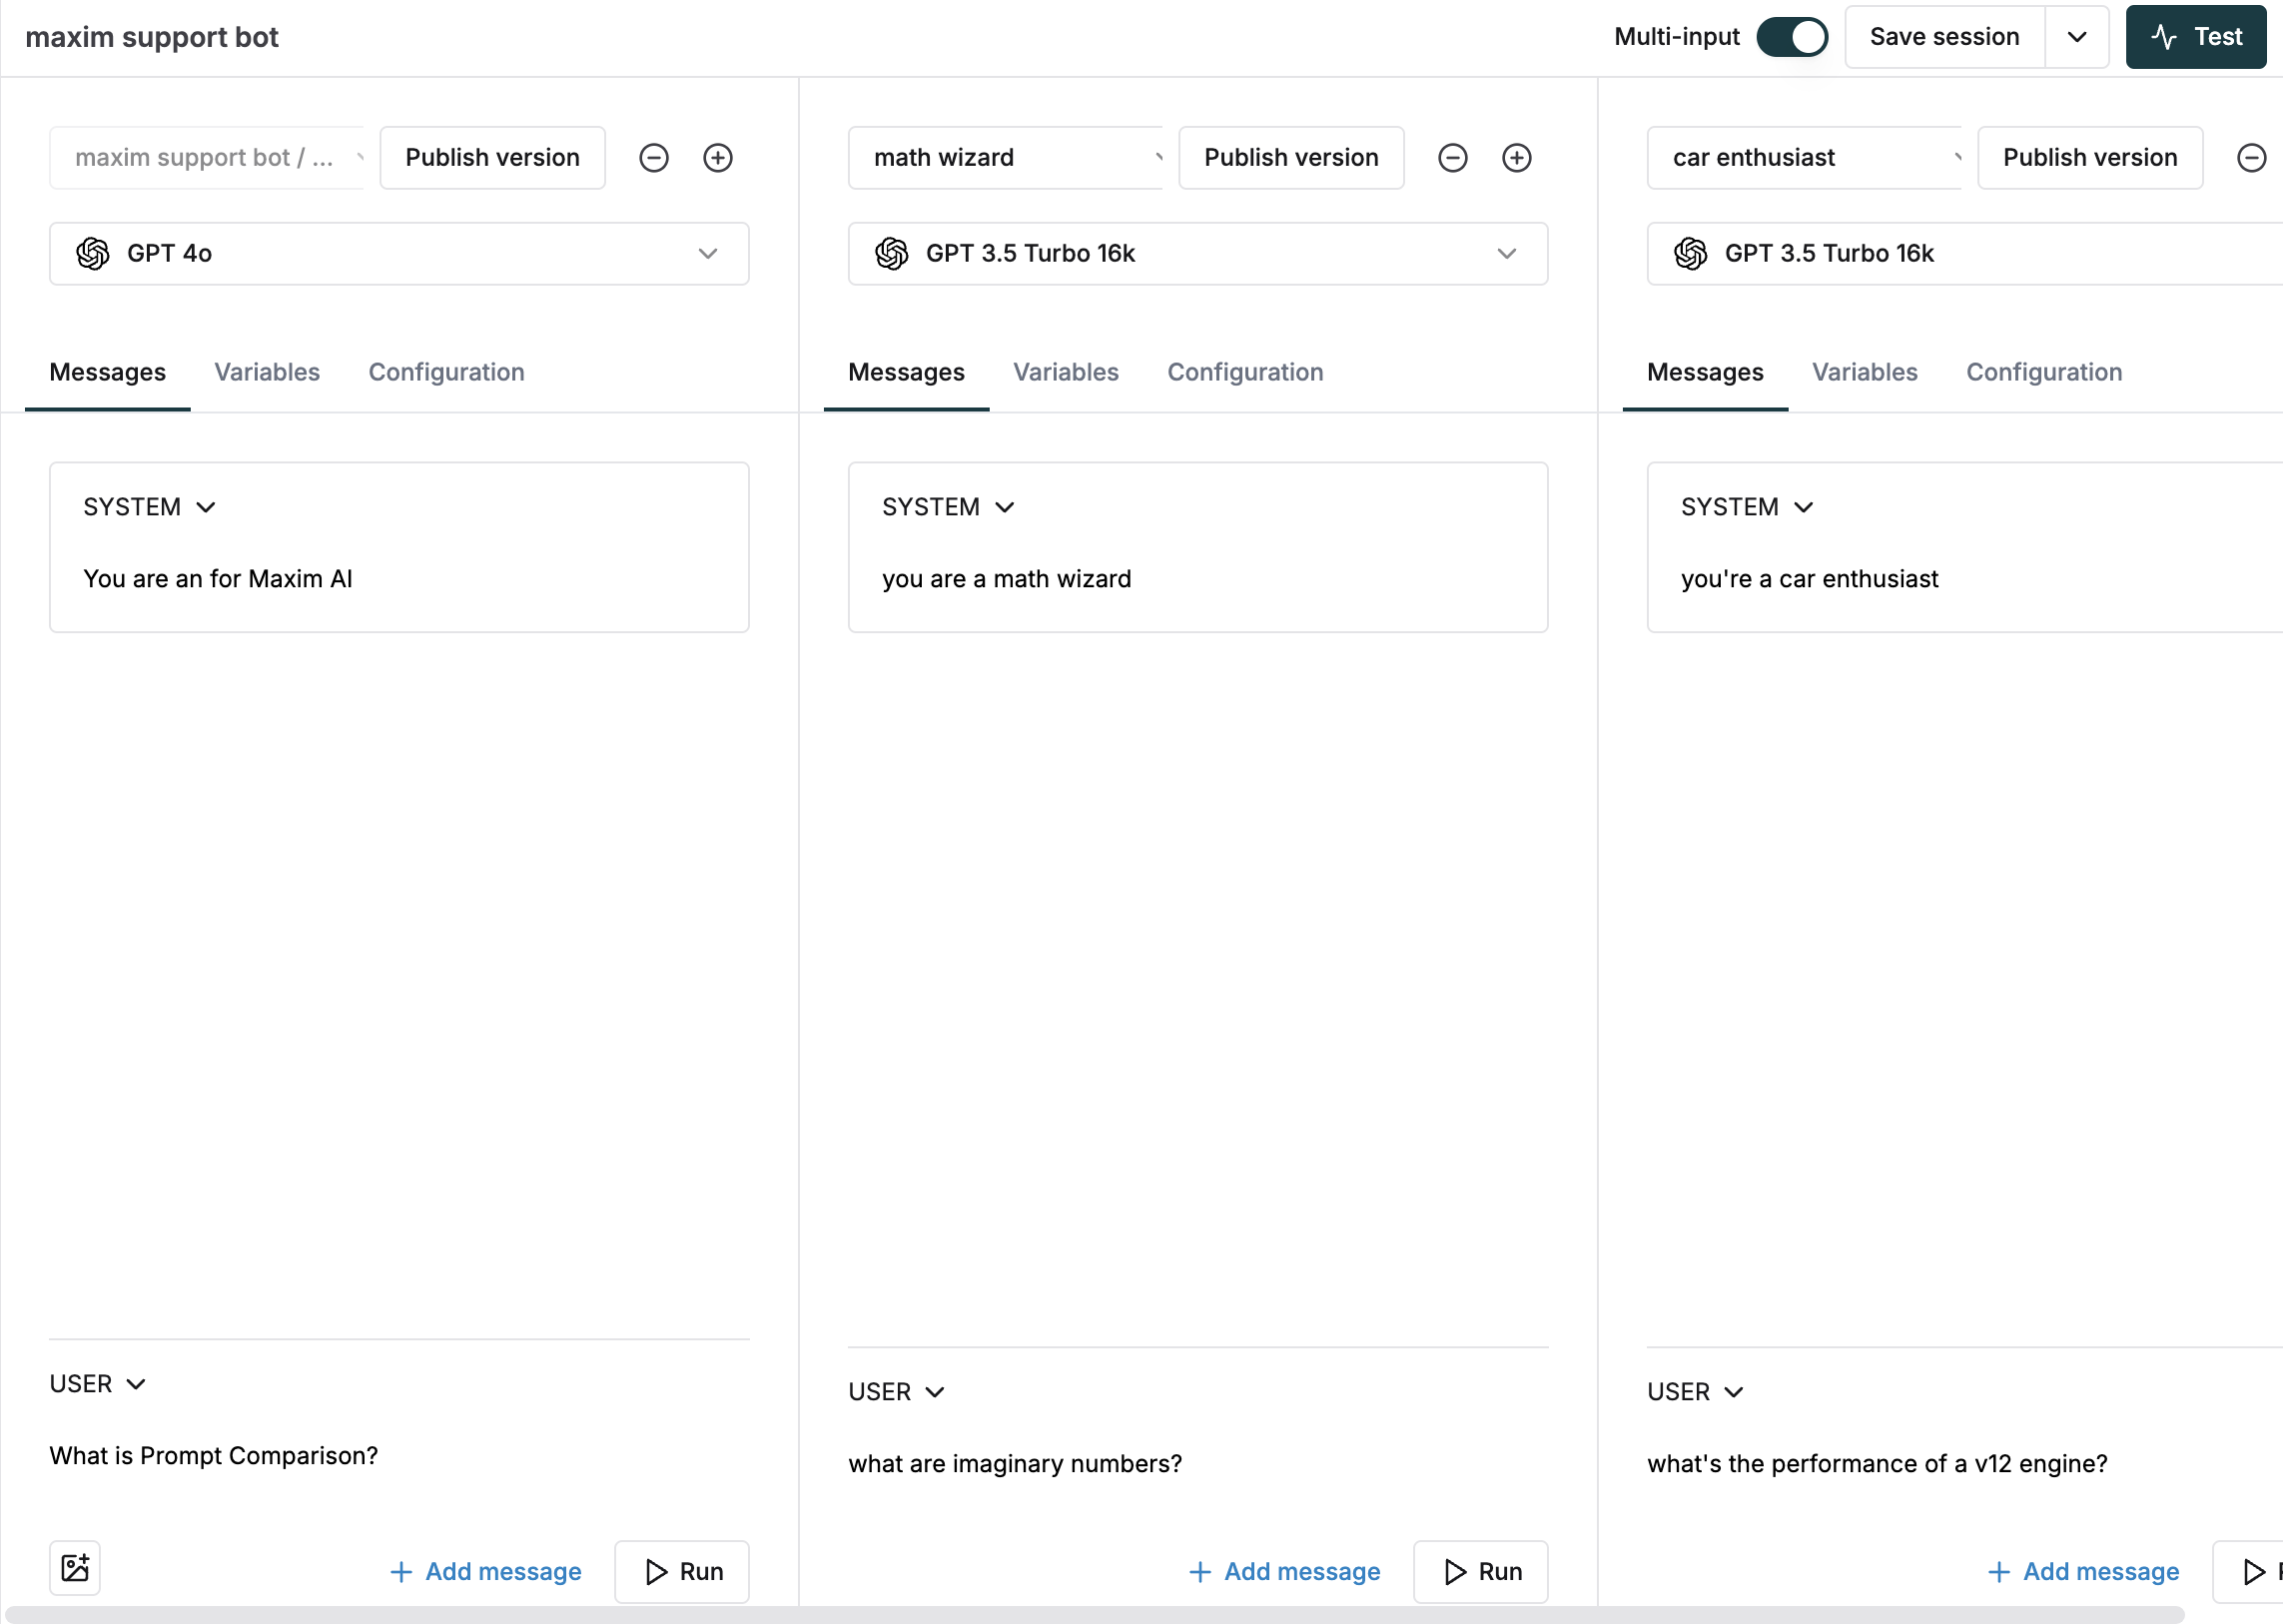Open the Configuration tab for car enthusiast

[x=2043, y=372]
